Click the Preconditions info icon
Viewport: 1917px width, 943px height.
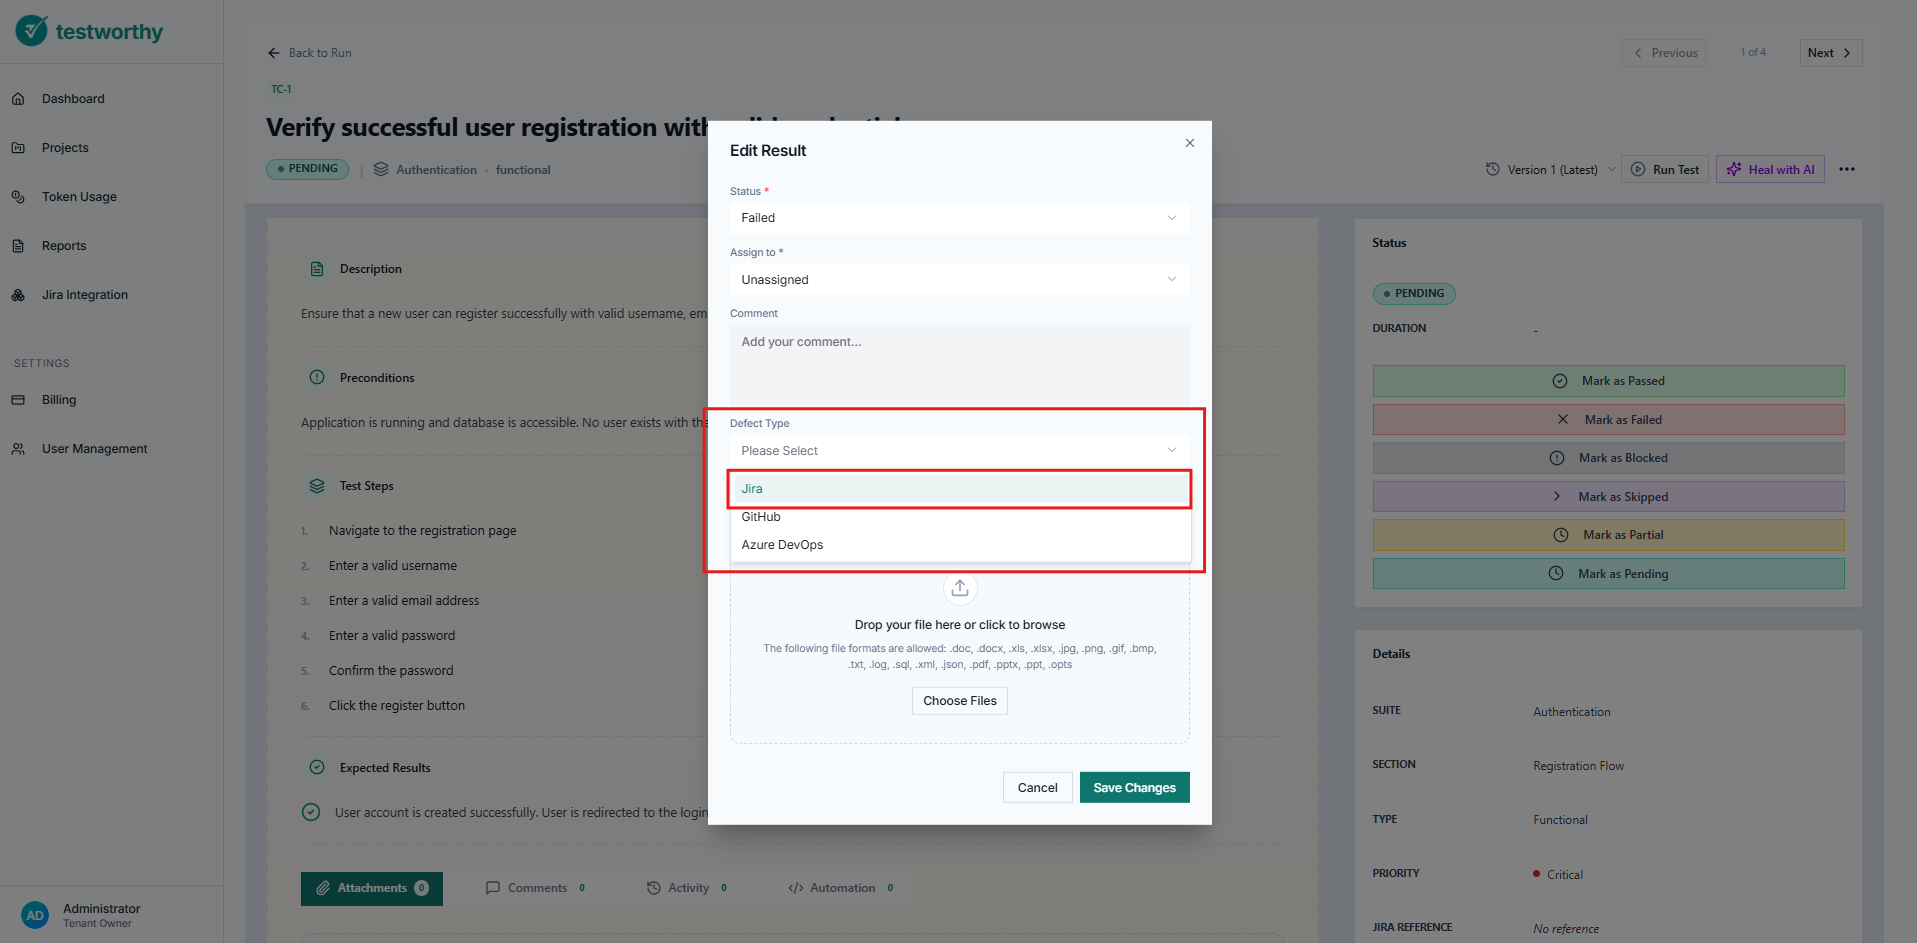[x=317, y=378]
